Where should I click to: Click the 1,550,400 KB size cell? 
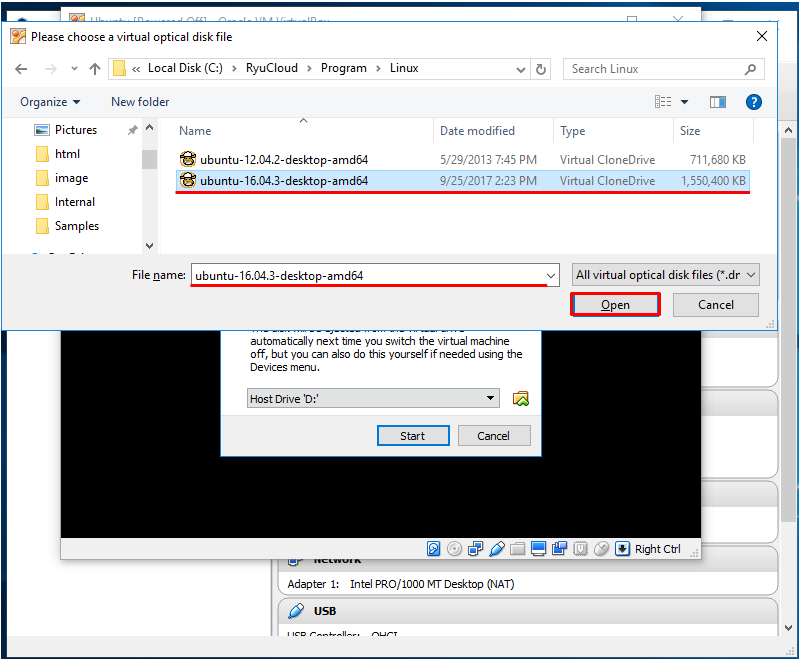(713, 180)
